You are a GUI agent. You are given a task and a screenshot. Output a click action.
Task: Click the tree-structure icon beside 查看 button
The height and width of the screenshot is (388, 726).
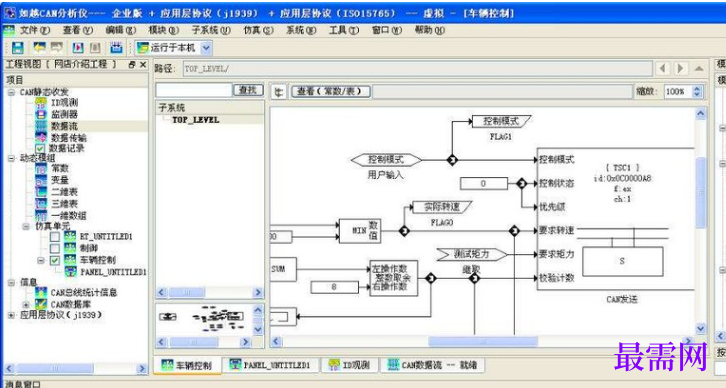pyautogui.click(x=278, y=91)
